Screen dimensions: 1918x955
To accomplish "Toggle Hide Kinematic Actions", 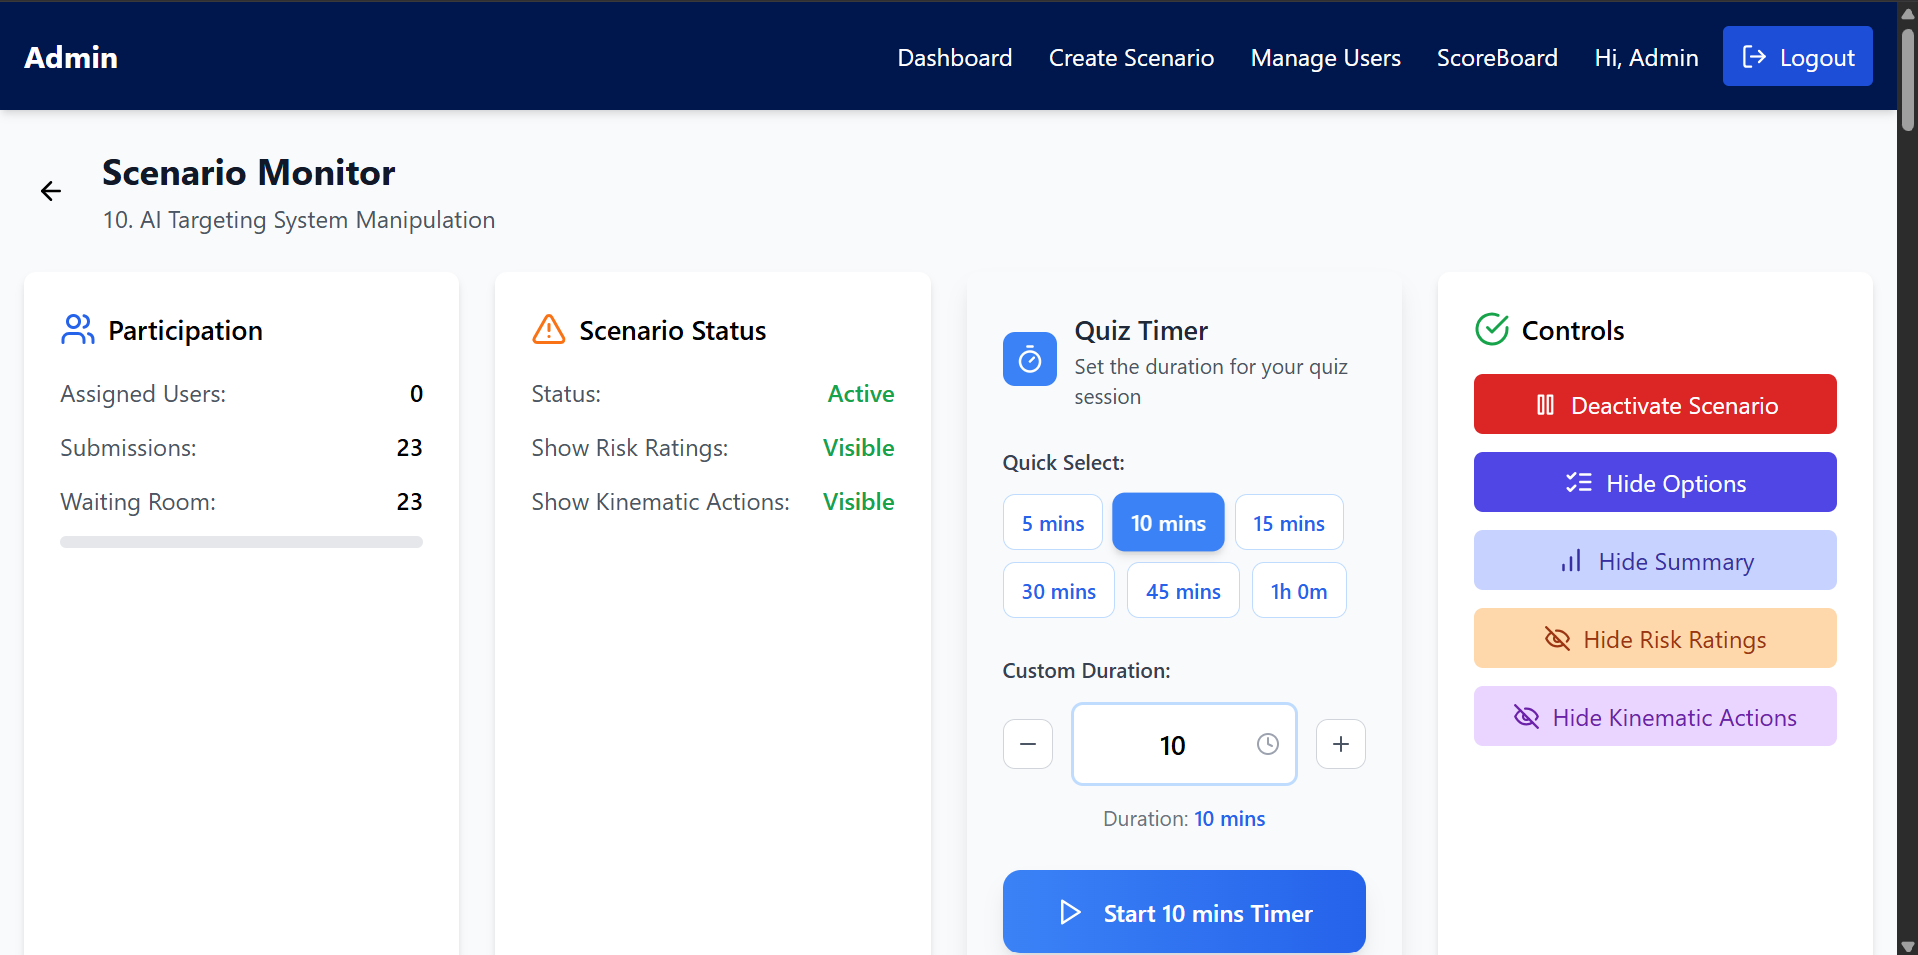I will 1655,716.
